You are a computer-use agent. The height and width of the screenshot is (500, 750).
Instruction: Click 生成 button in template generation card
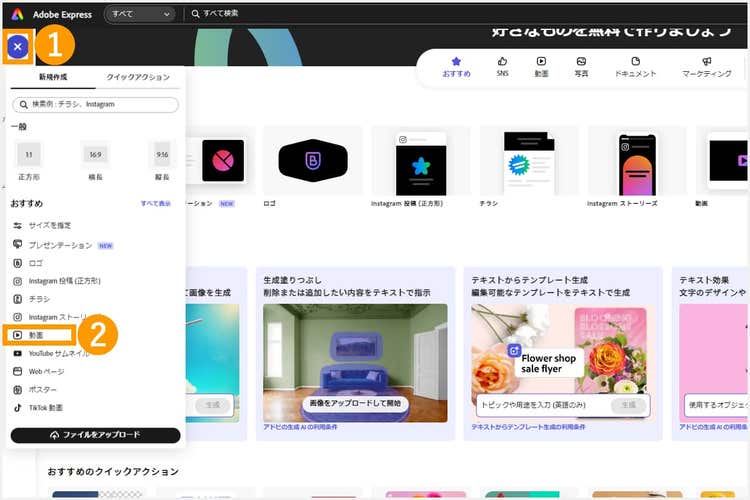point(629,405)
